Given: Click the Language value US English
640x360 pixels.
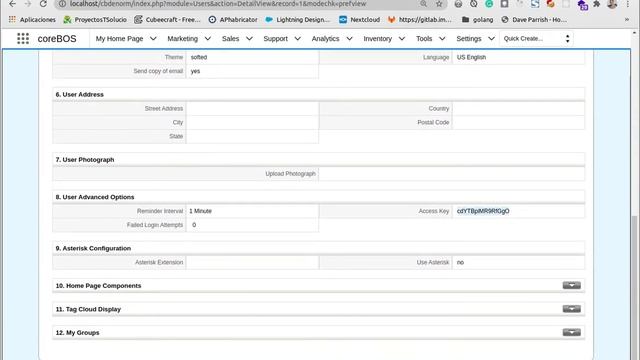Looking at the screenshot, I should click(x=471, y=57).
